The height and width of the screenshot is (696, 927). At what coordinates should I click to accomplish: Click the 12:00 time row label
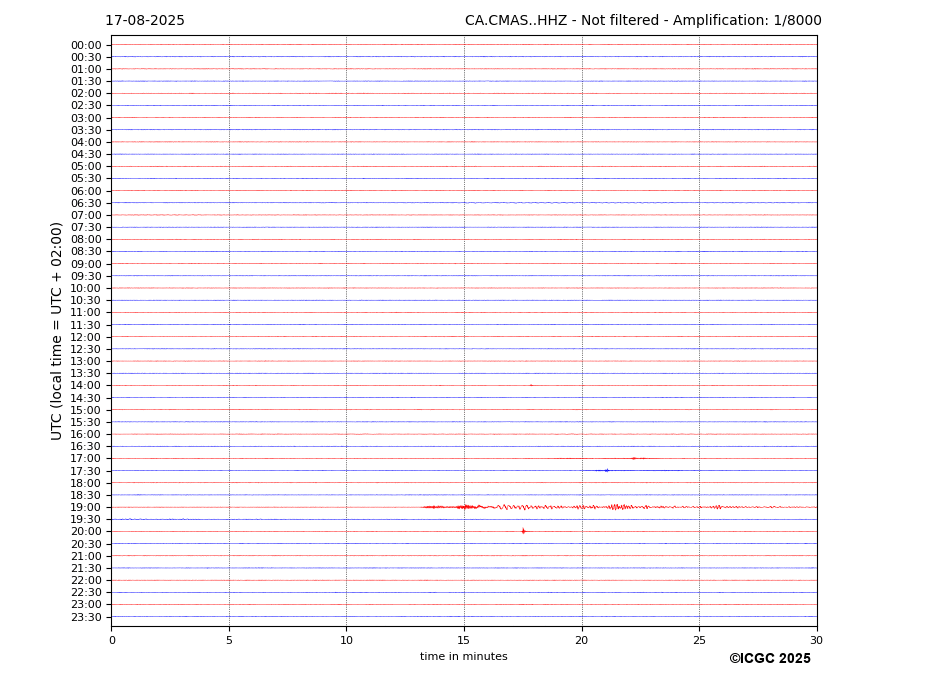point(86,337)
